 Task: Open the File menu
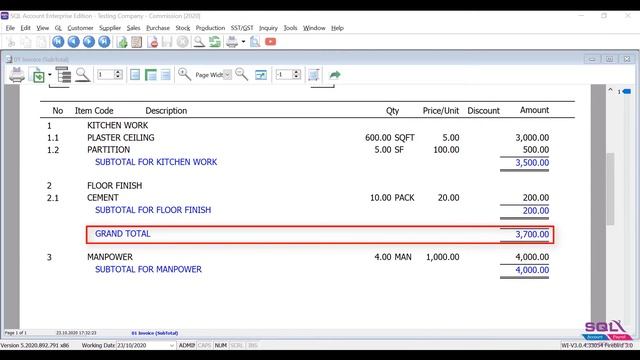pyautogui.click(x=10, y=28)
